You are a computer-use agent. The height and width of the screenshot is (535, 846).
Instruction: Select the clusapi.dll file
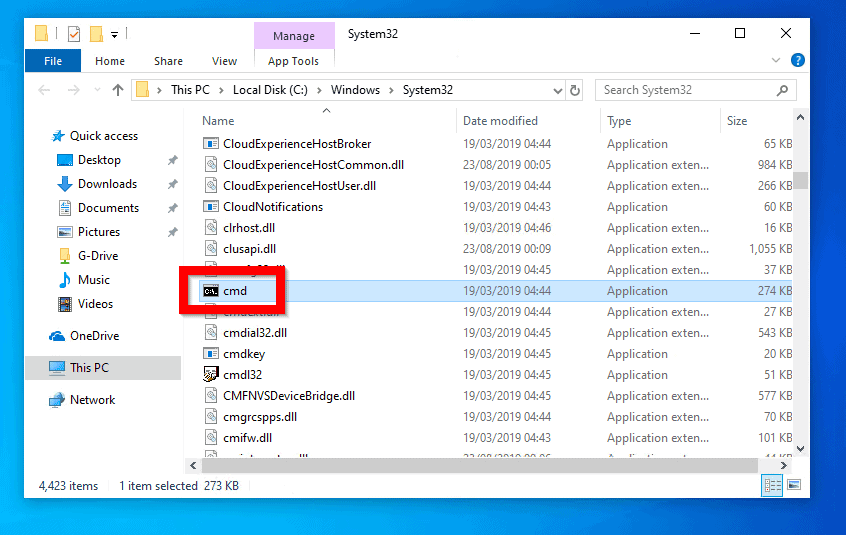[x=249, y=249]
